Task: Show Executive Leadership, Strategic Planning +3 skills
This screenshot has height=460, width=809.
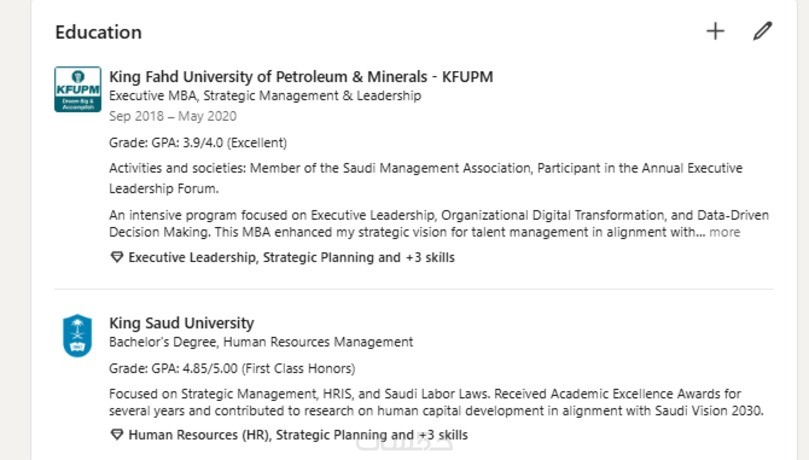Action: coord(291,258)
